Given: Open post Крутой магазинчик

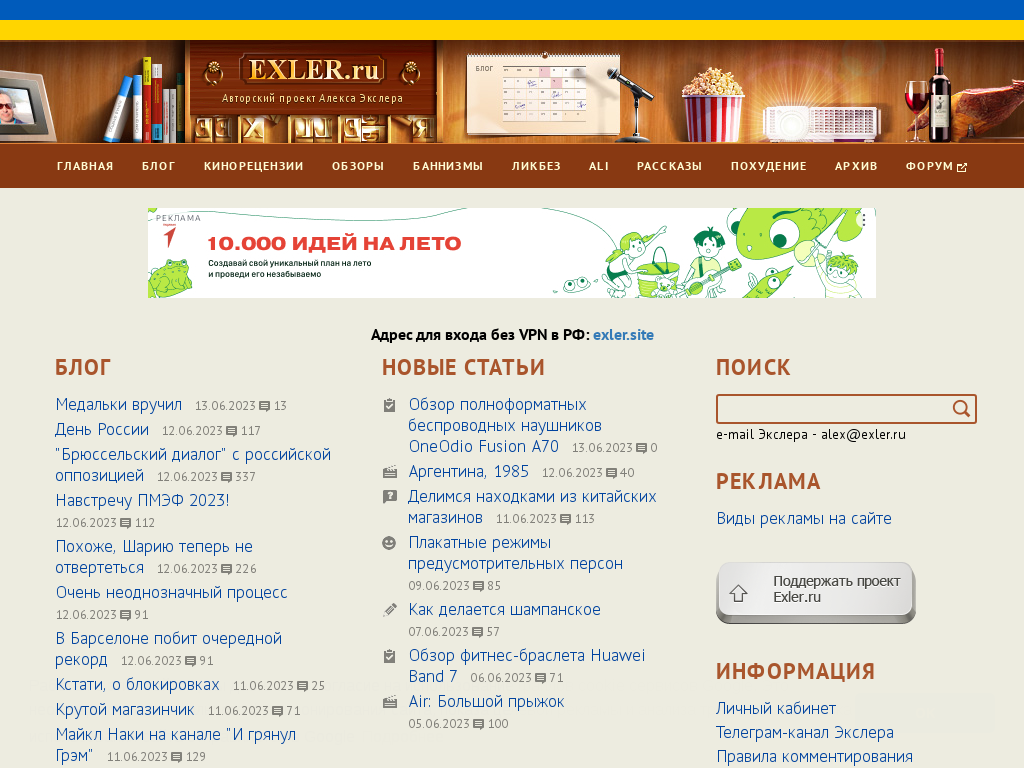Looking at the screenshot, I should point(125,709).
